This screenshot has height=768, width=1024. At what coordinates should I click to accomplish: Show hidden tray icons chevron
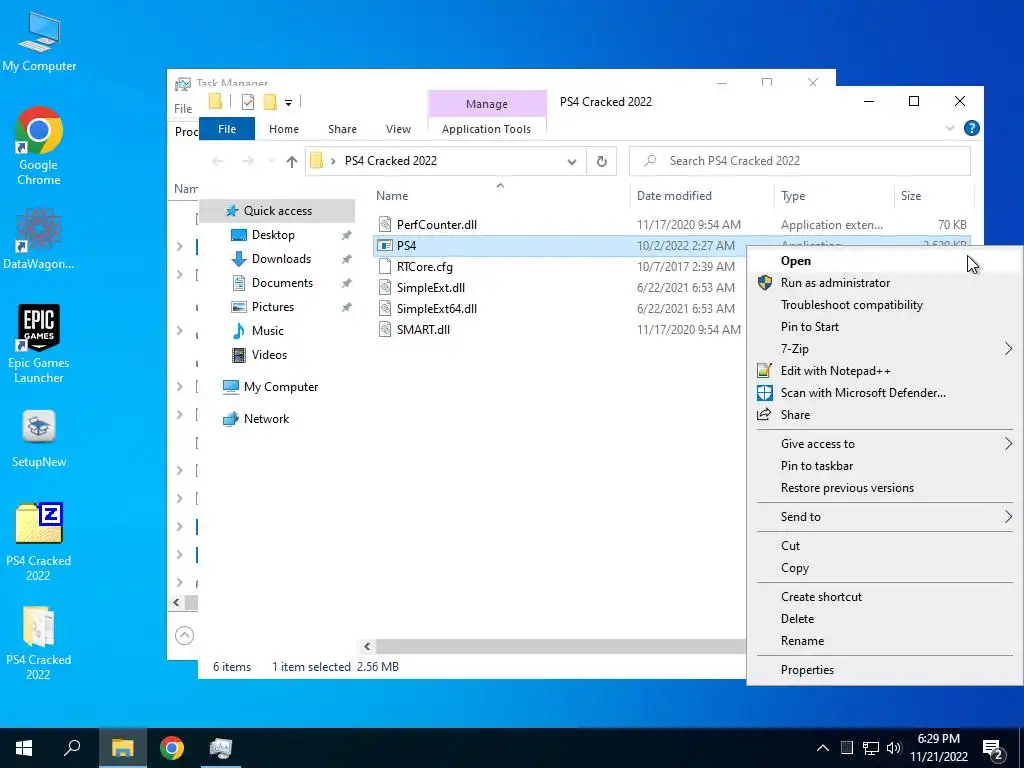823,748
